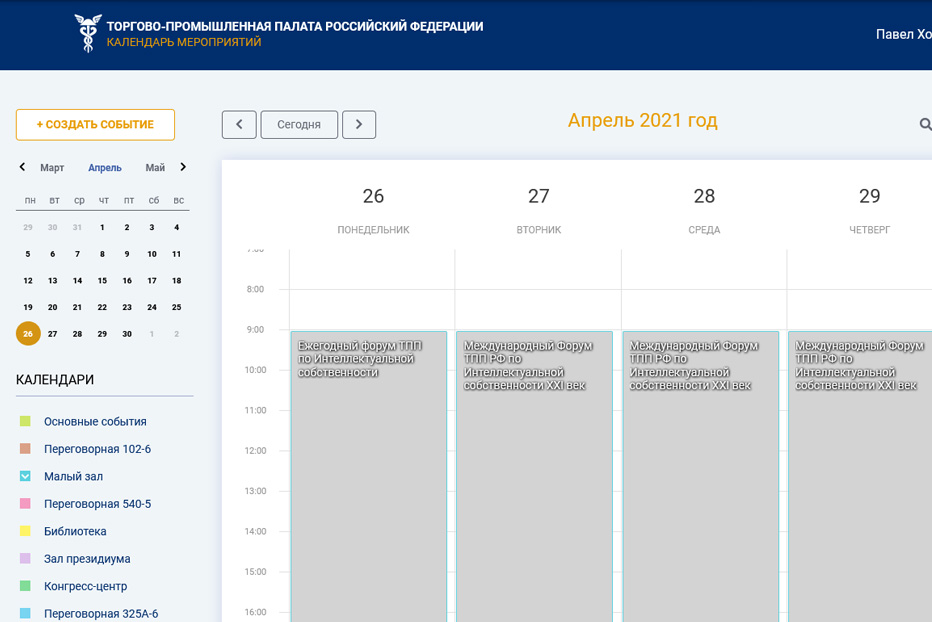Click the Сегодня button
Screen dimensions: 932x622
[x=299, y=124]
